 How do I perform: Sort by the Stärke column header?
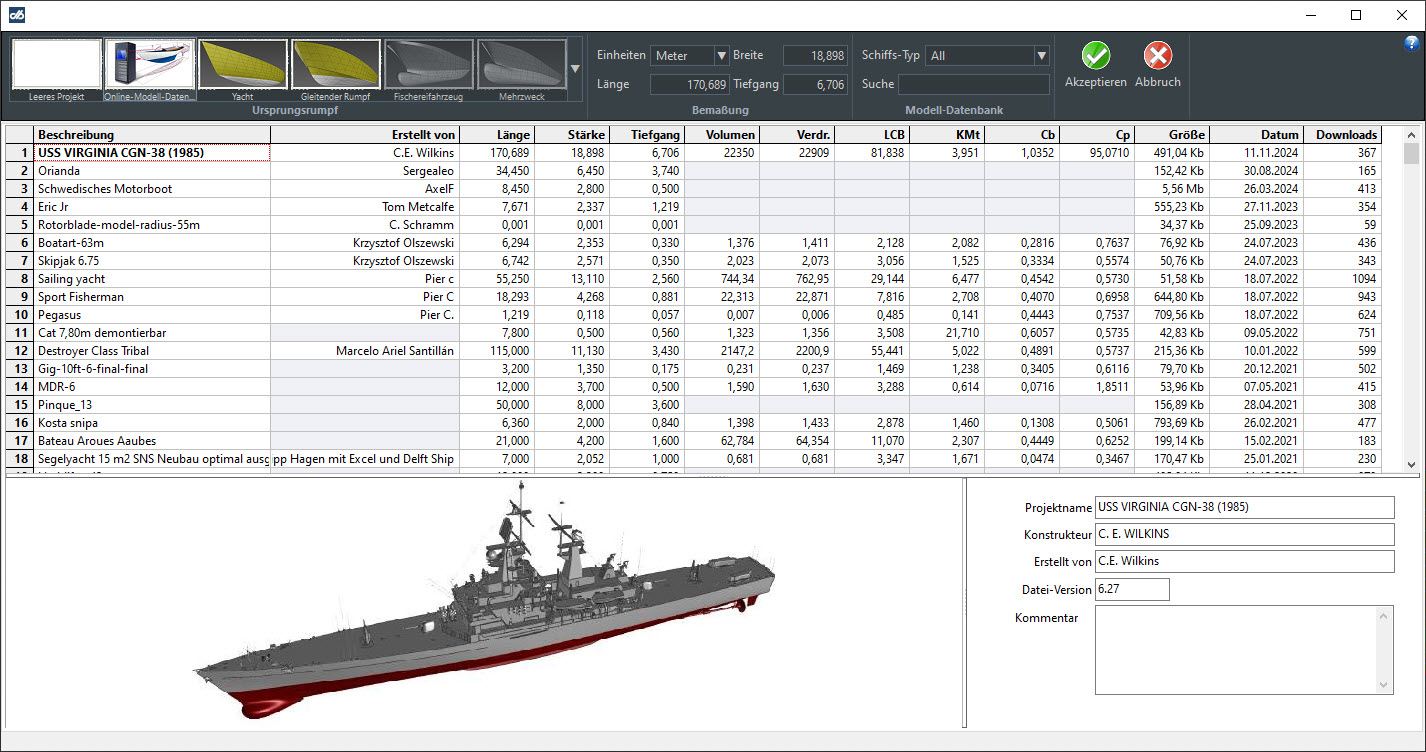(x=572, y=135)
